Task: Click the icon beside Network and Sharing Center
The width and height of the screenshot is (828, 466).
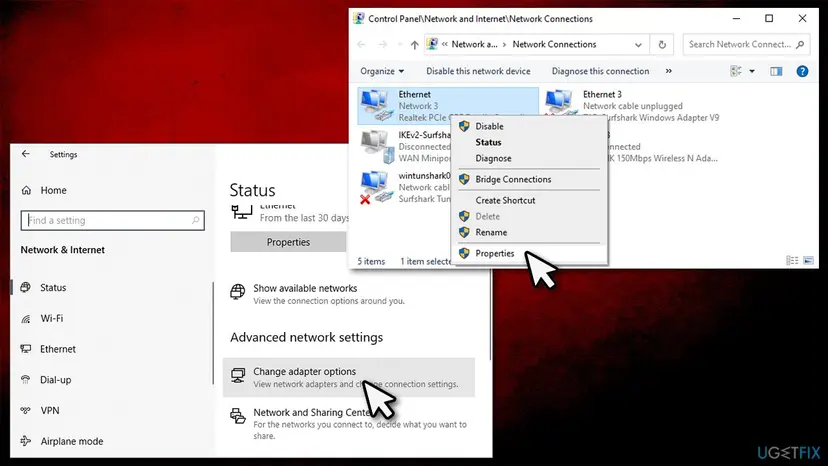Action: tap(238, 416)
